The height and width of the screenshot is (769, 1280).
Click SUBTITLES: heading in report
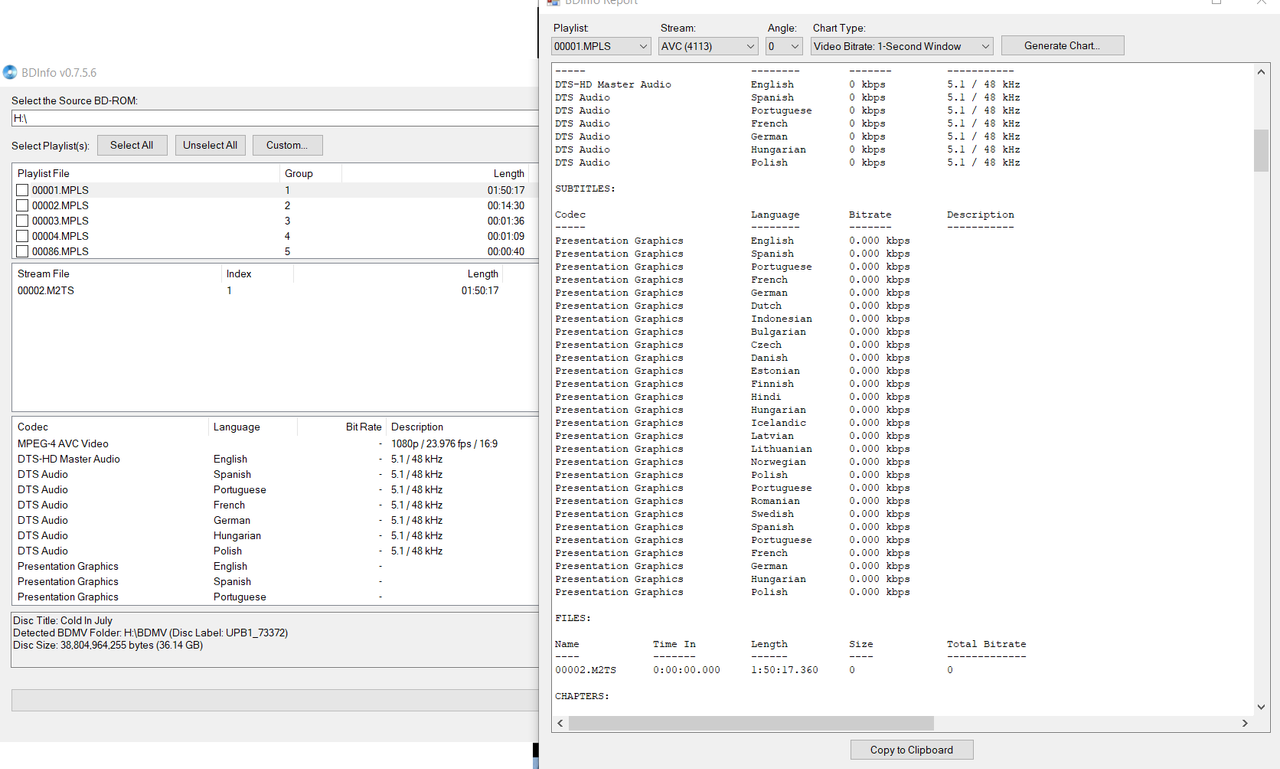click(585, 189)
